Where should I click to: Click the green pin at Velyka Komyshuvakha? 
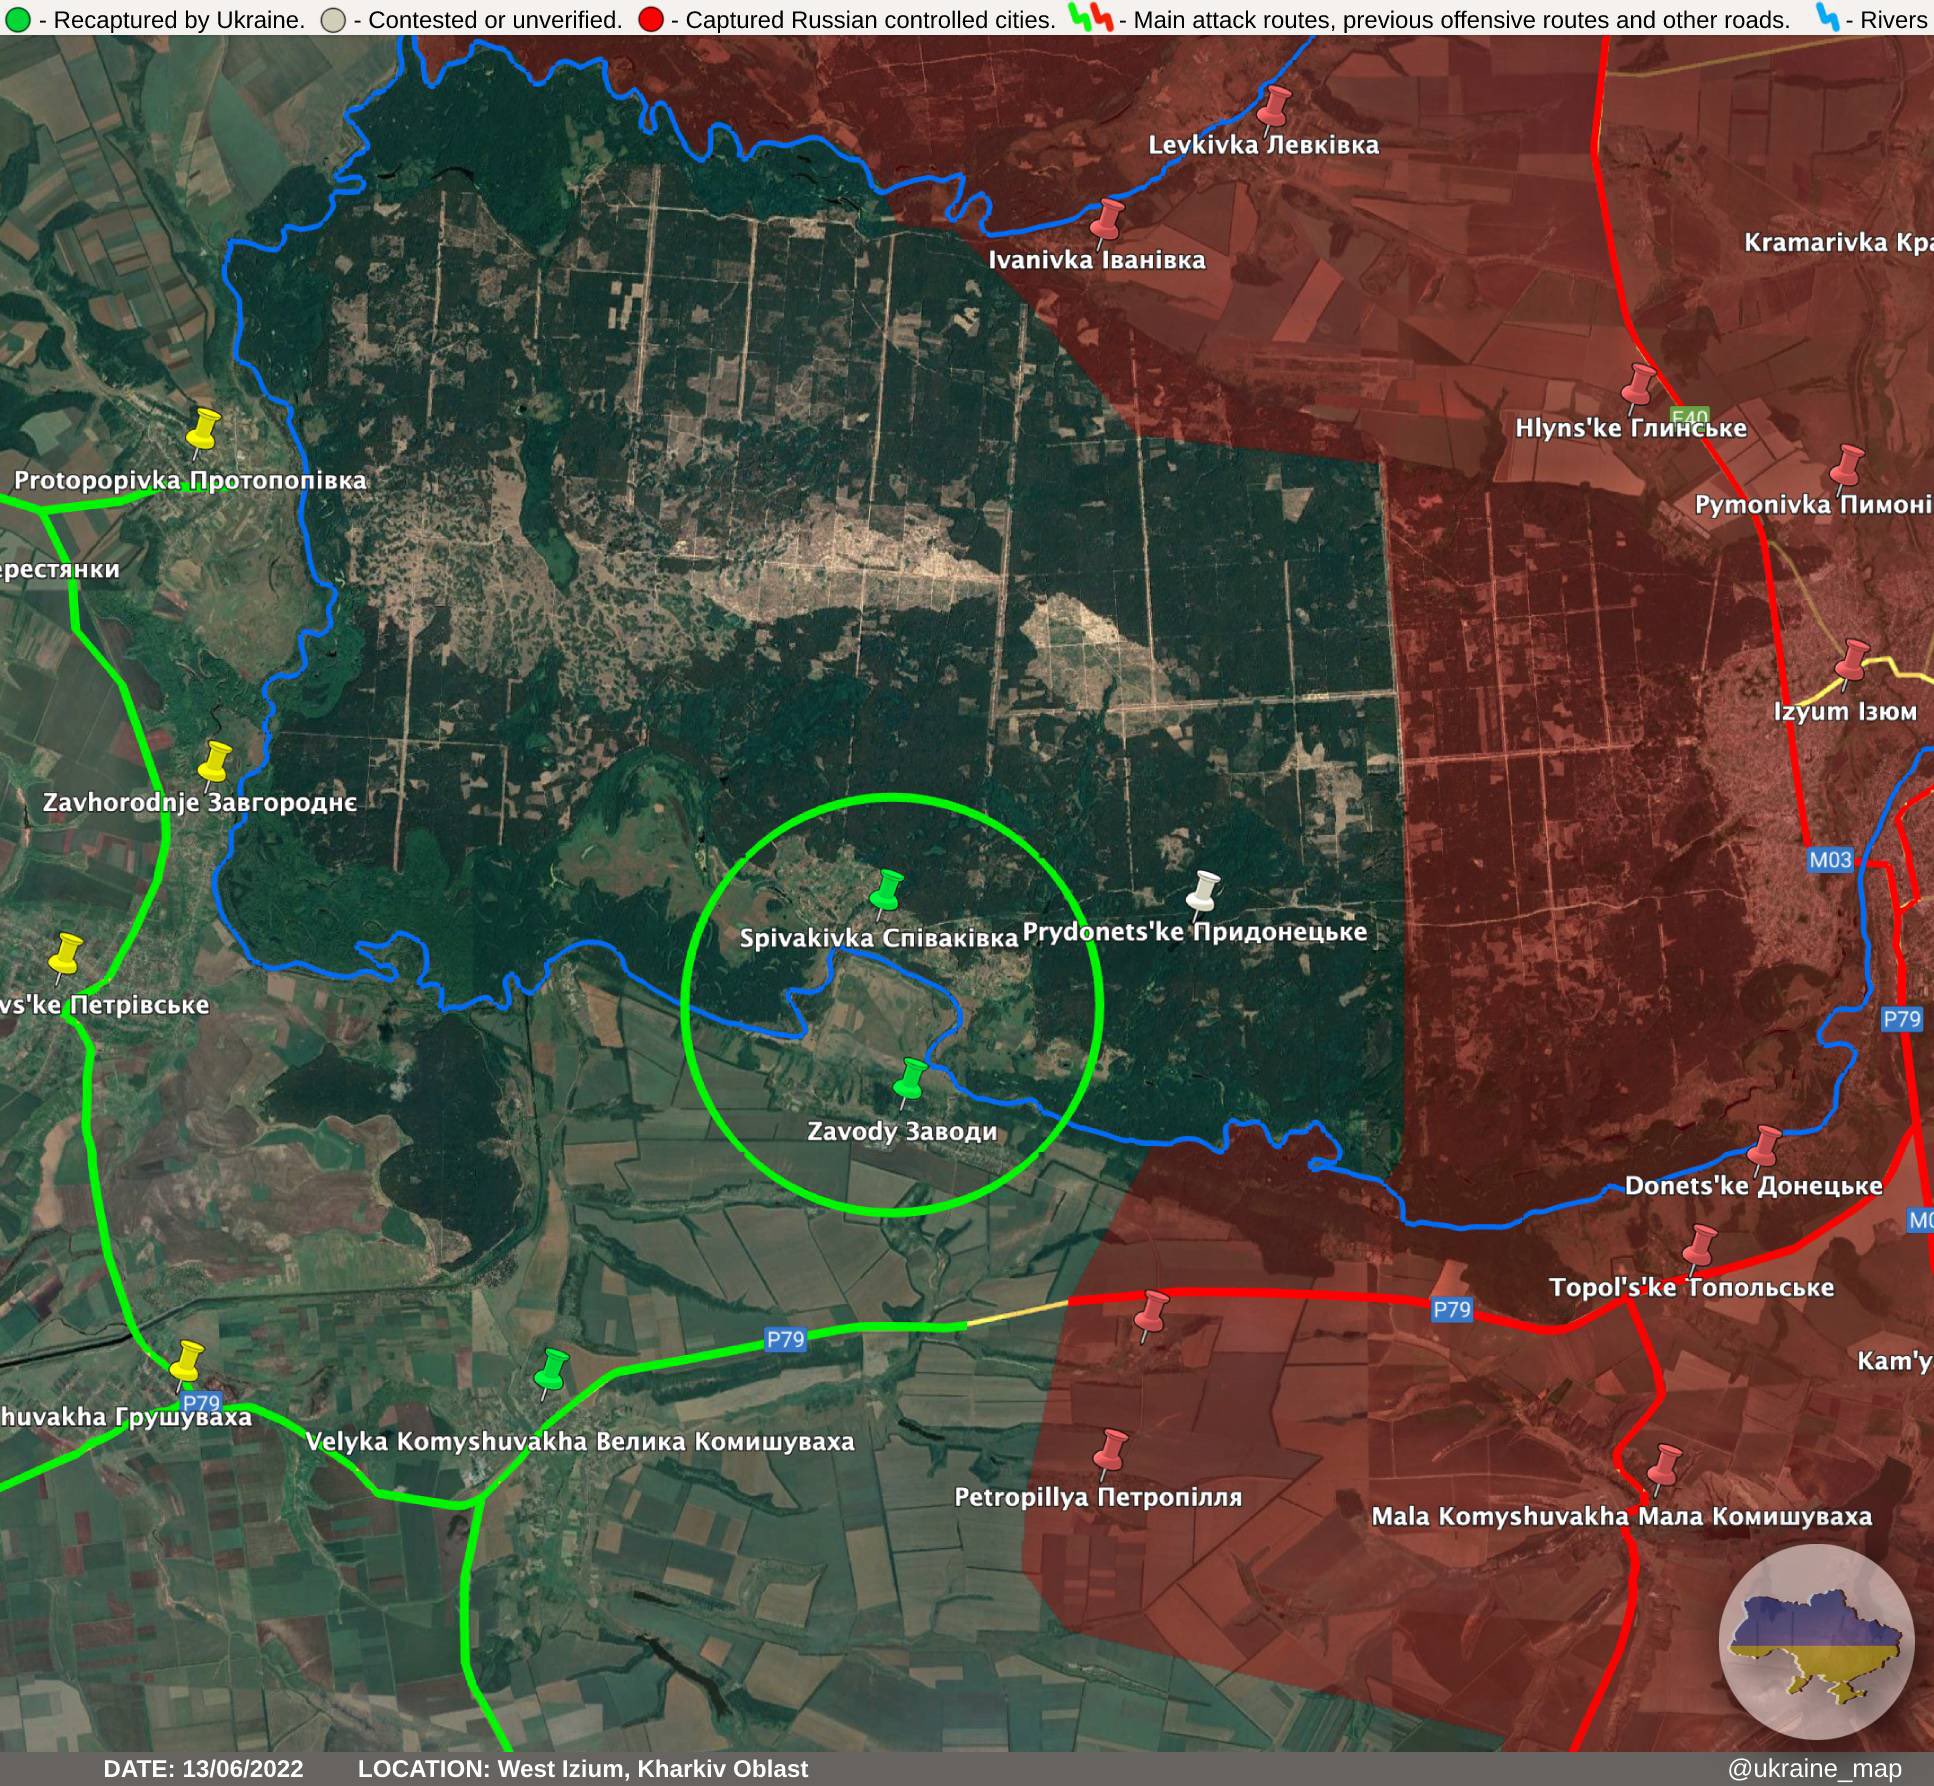coord(551,1369)
